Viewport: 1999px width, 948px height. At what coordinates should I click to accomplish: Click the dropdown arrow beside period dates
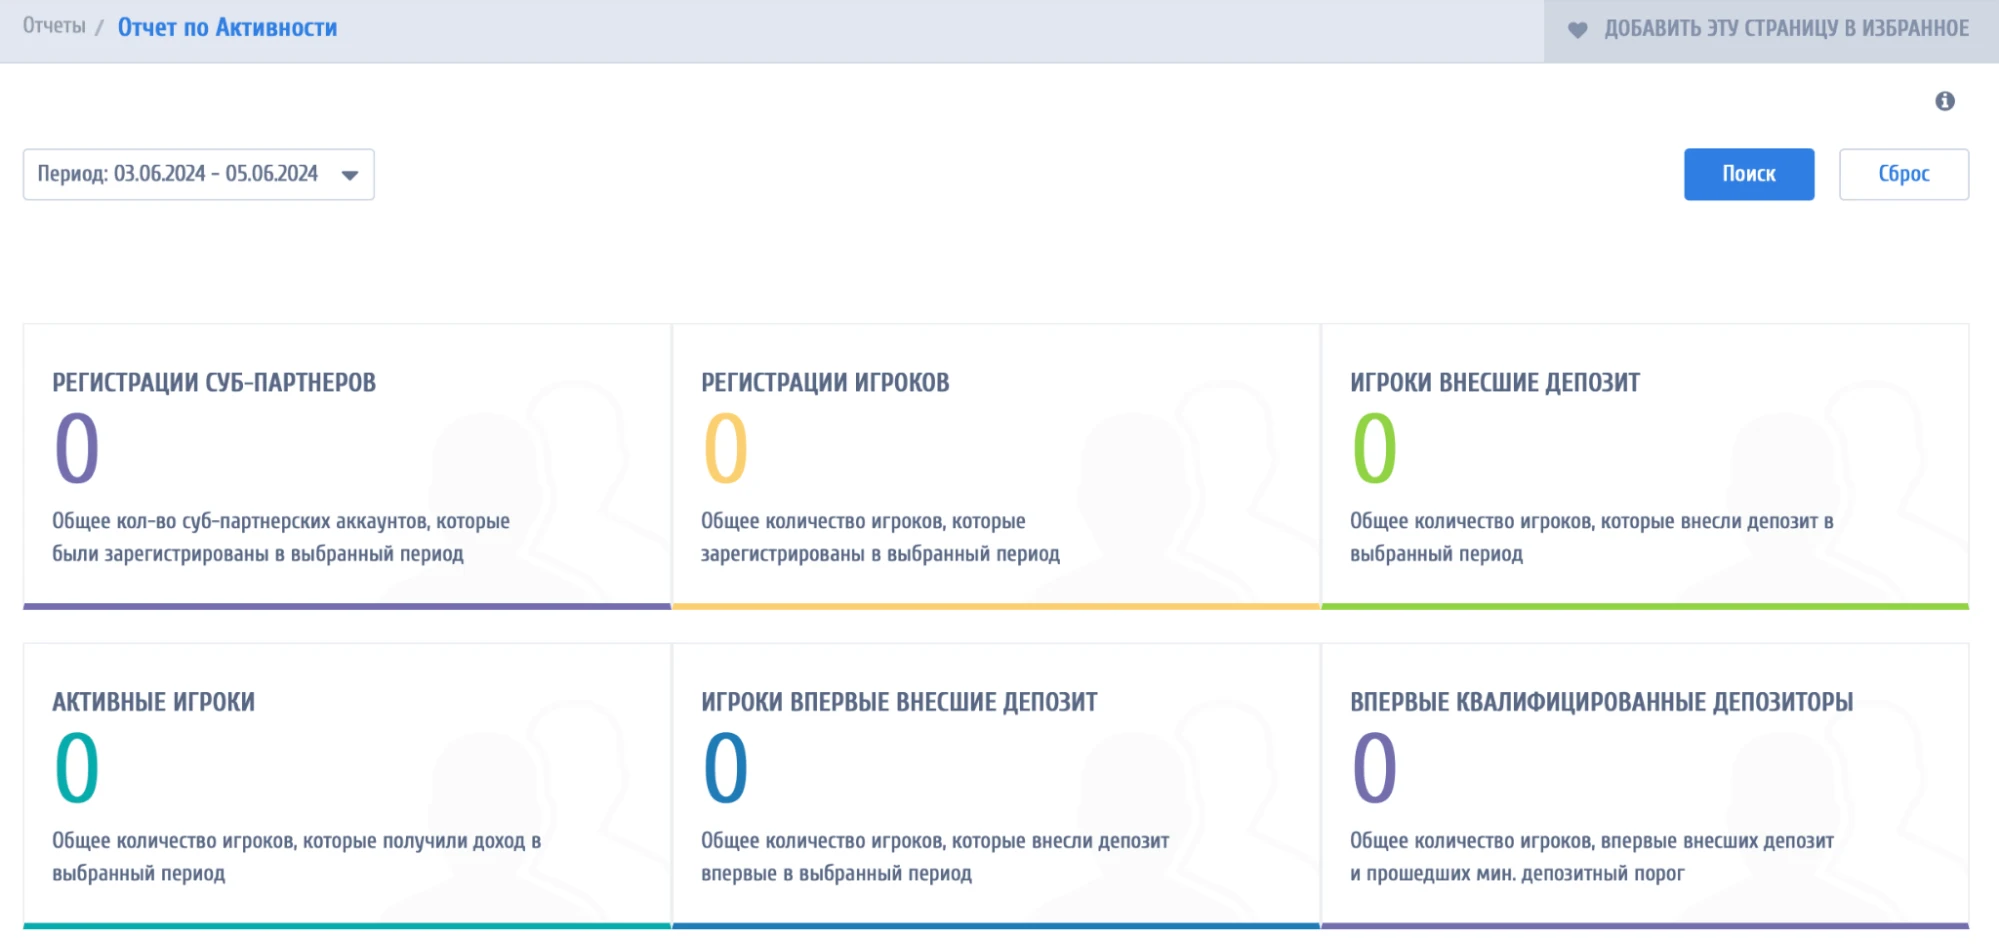click(350, 175)
